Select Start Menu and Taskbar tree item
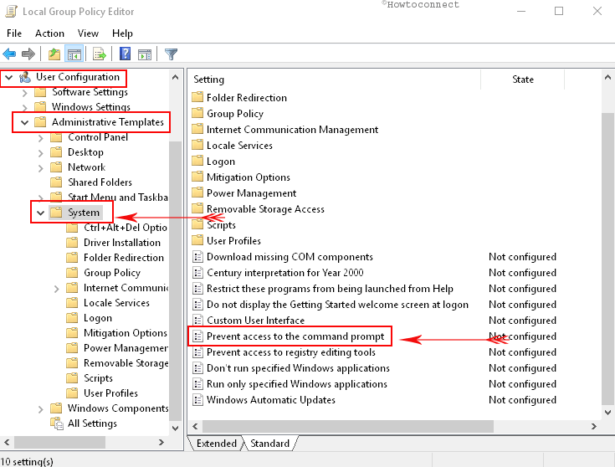Viewport: 615px width, 467px height. tap(118, 197)
